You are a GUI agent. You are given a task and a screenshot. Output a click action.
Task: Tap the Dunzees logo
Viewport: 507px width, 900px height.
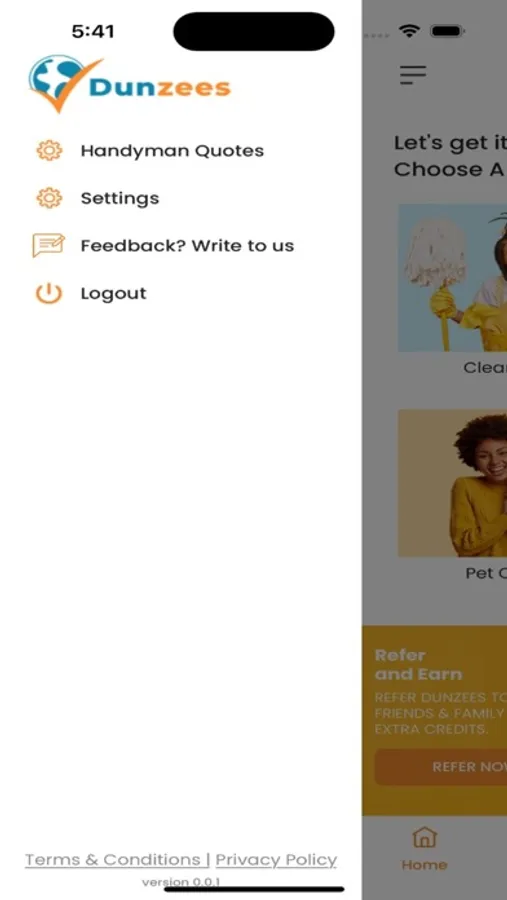tap(130, 84)
